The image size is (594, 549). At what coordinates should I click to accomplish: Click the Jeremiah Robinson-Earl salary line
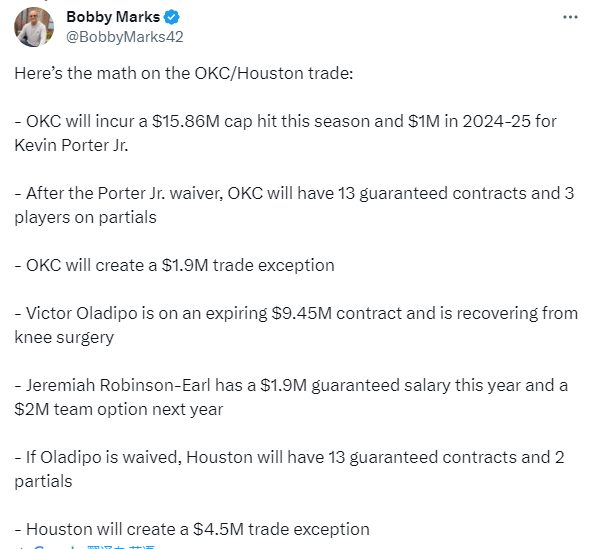pyautogui.click(x=291, y=385)
